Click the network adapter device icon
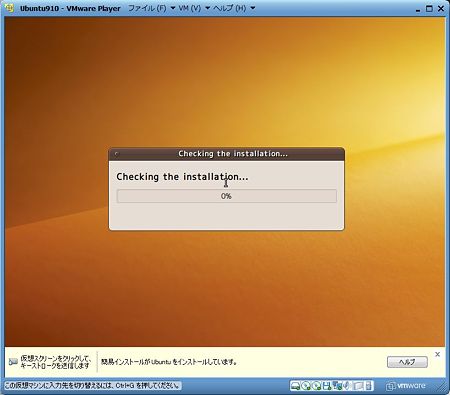The height and width of the screenshot is (395, 450). [x=338, y=386]
